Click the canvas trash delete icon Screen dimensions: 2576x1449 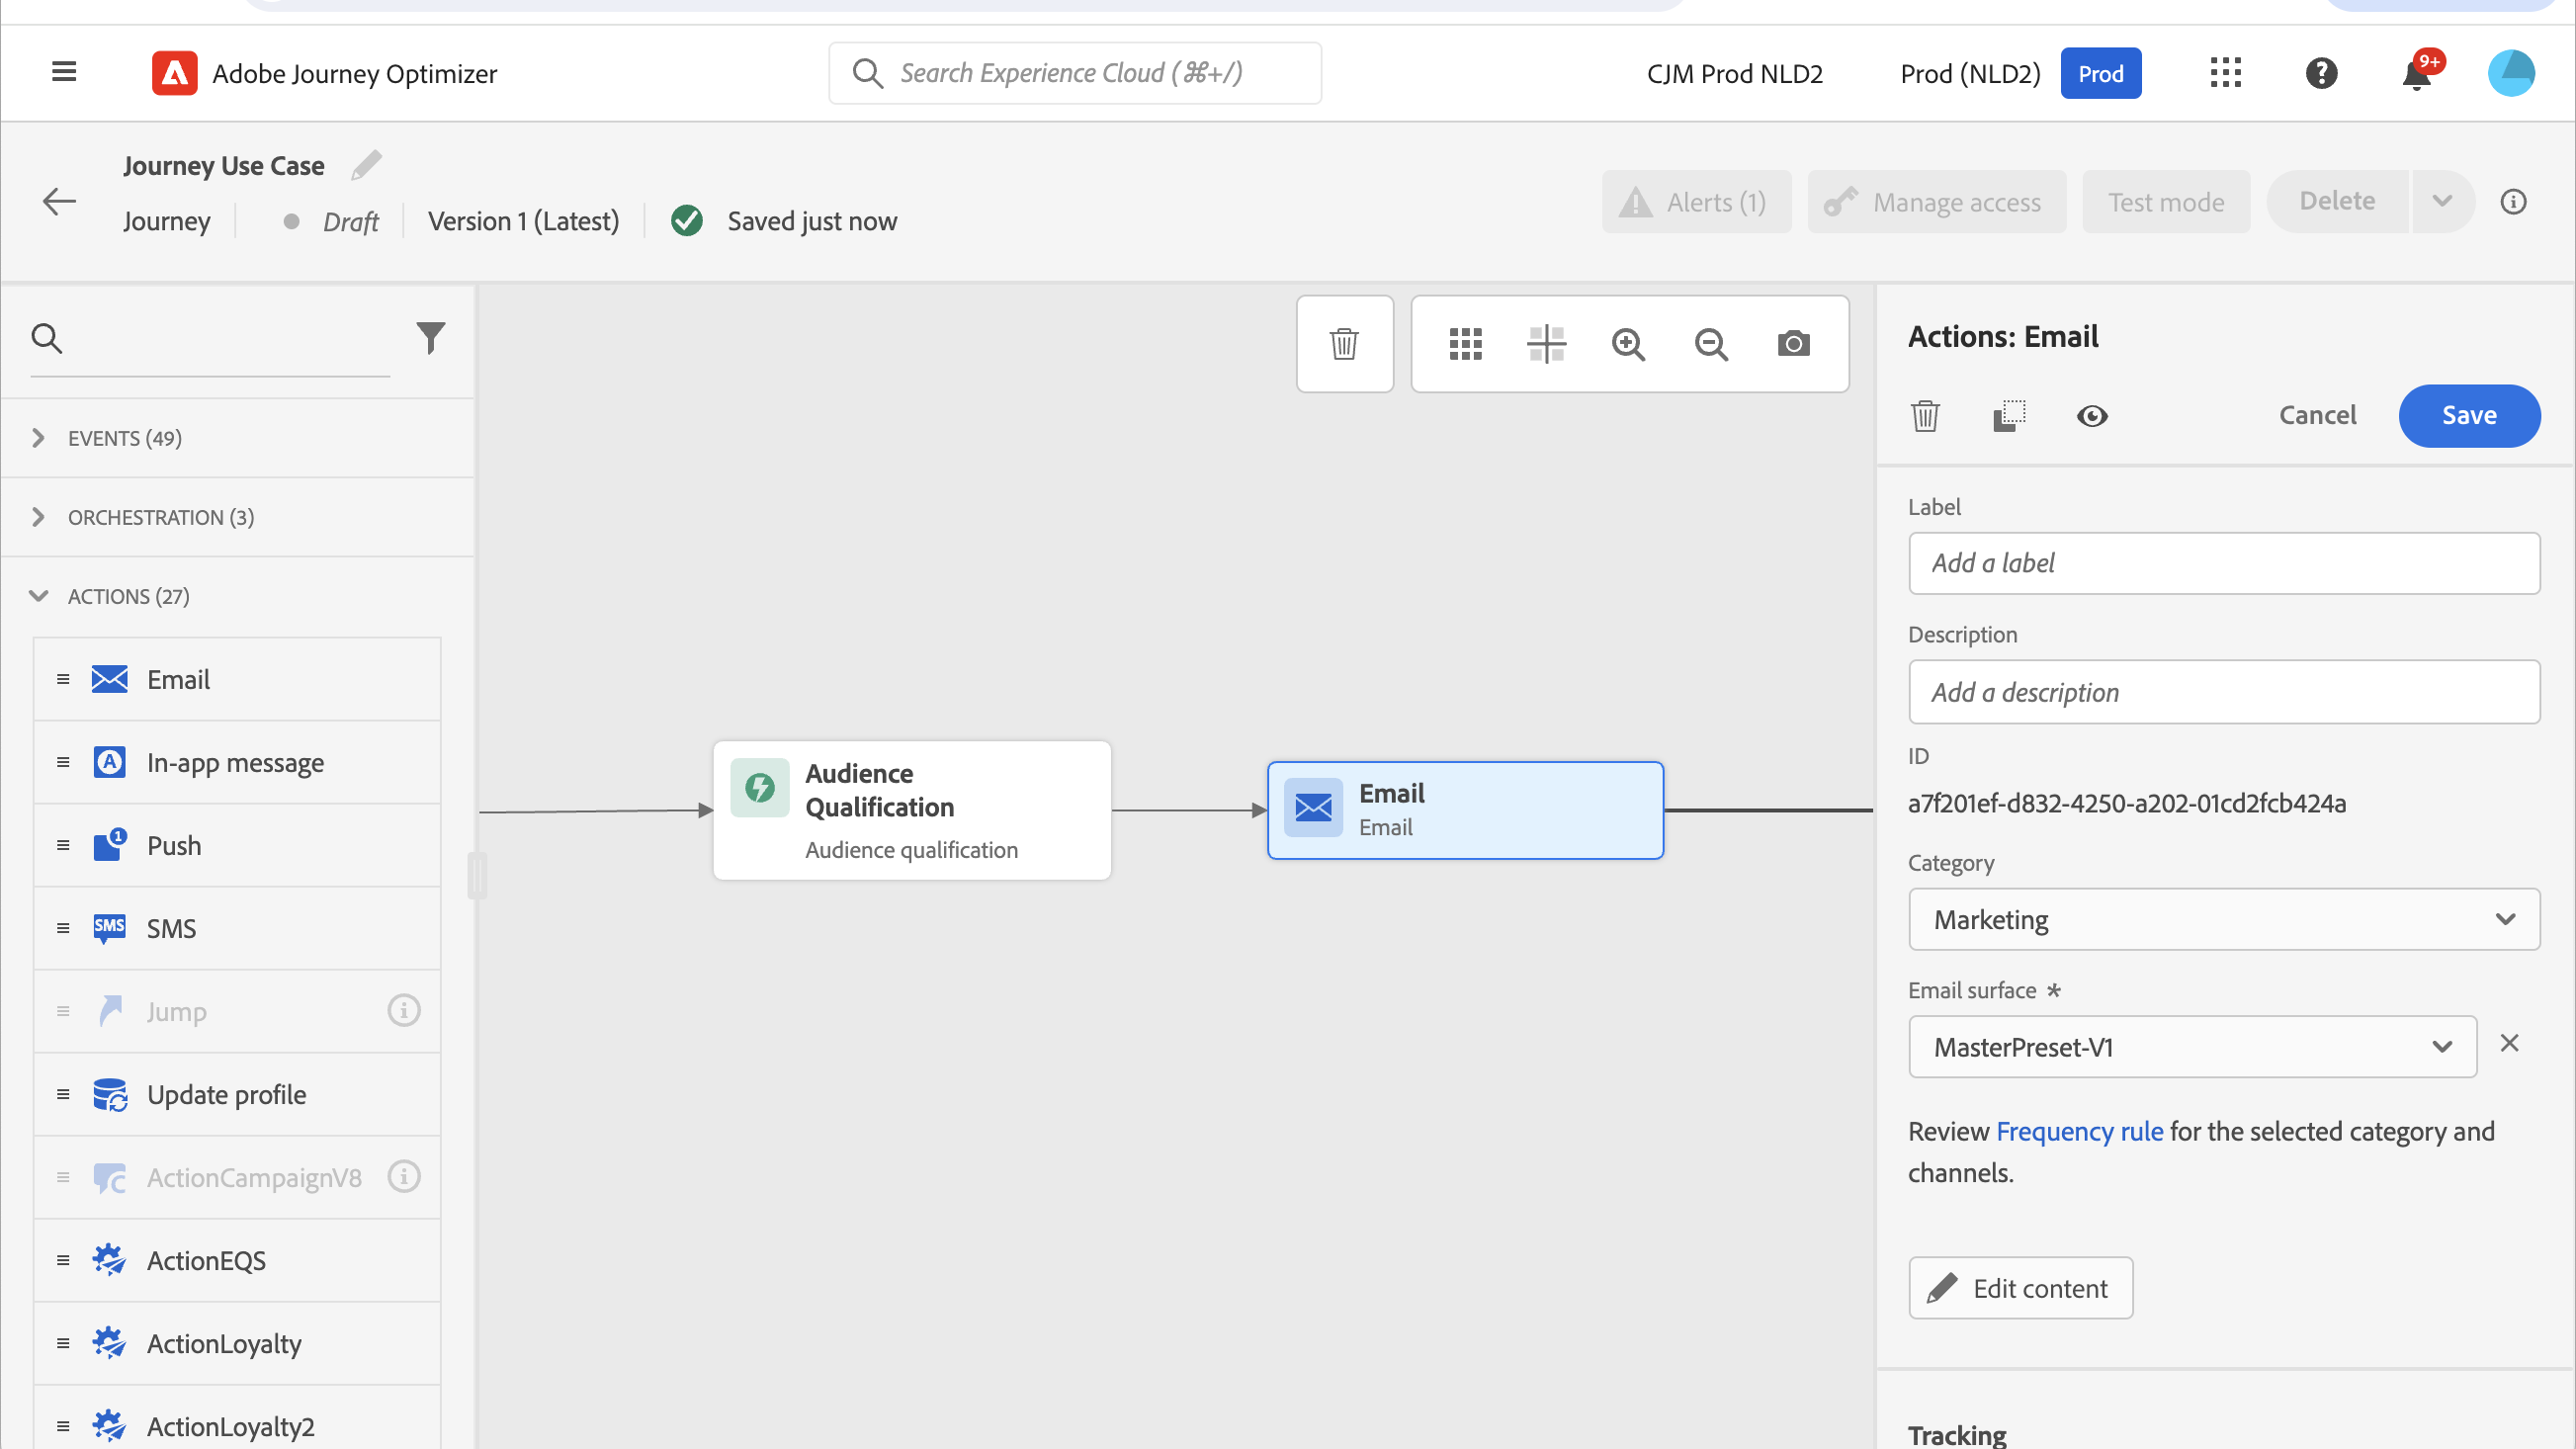tap(1344, 344)
